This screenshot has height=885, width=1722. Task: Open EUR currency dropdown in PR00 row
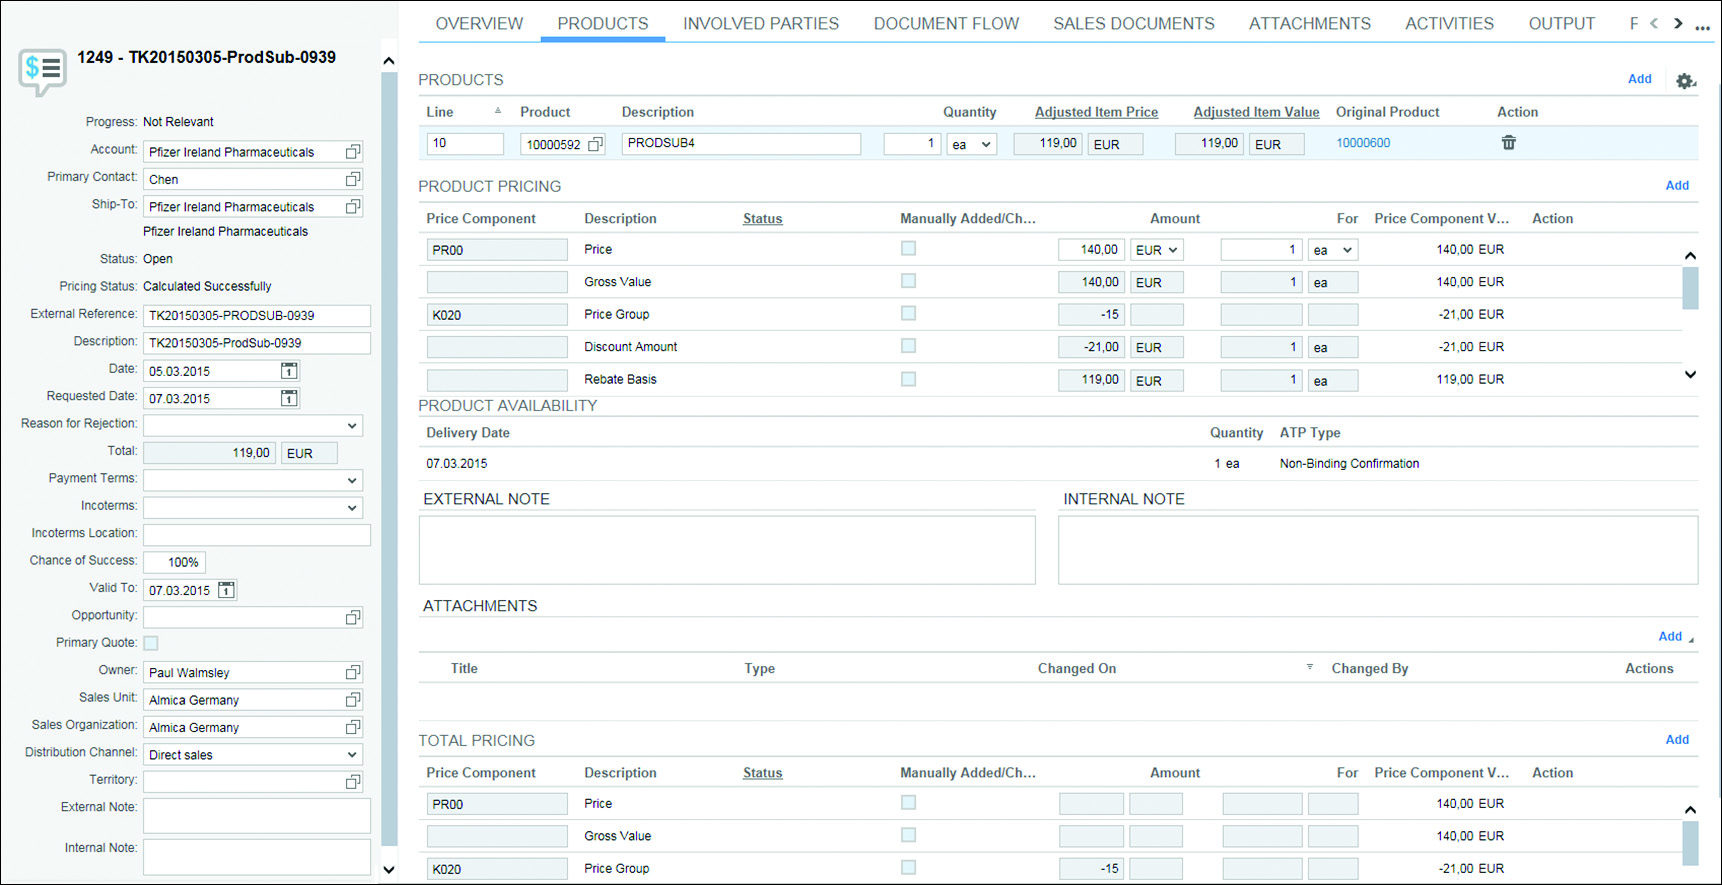click(x=1173, y=250)
